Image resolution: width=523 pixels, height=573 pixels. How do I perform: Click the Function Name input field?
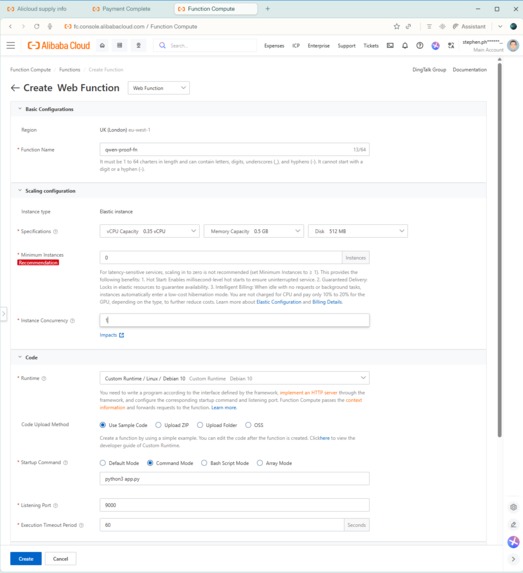tap(234, 149)
